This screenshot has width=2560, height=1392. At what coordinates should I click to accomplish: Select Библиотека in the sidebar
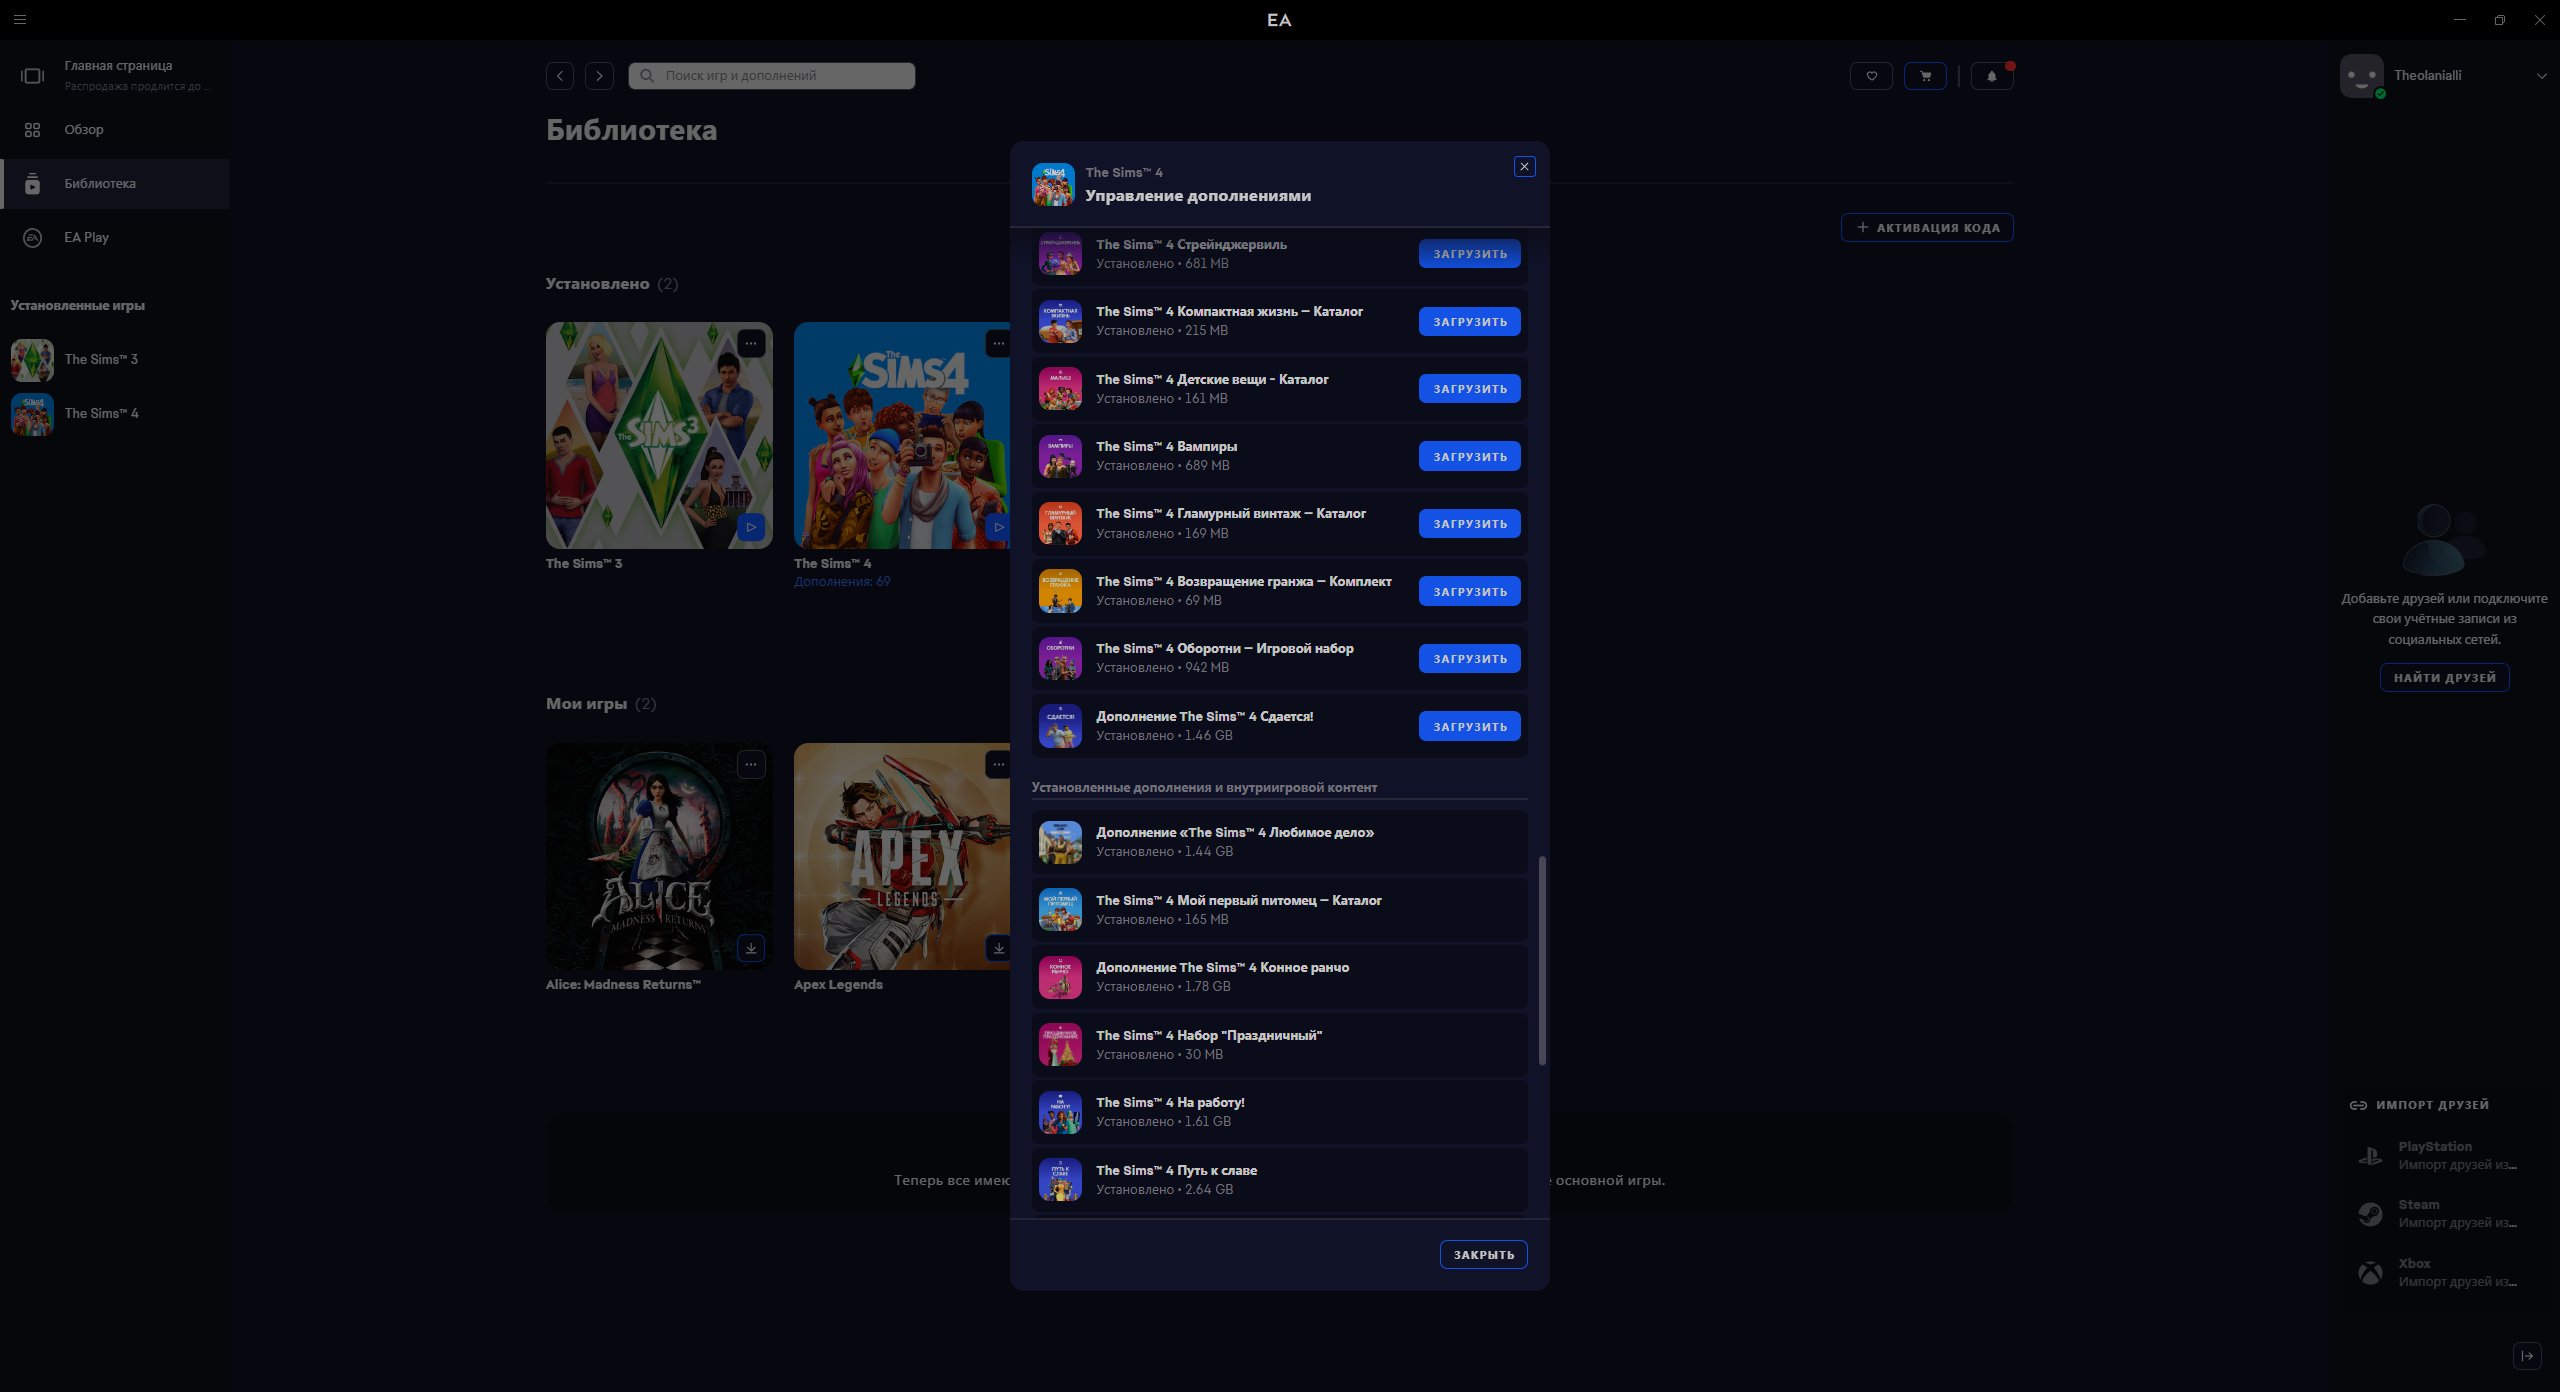point(115,183)
